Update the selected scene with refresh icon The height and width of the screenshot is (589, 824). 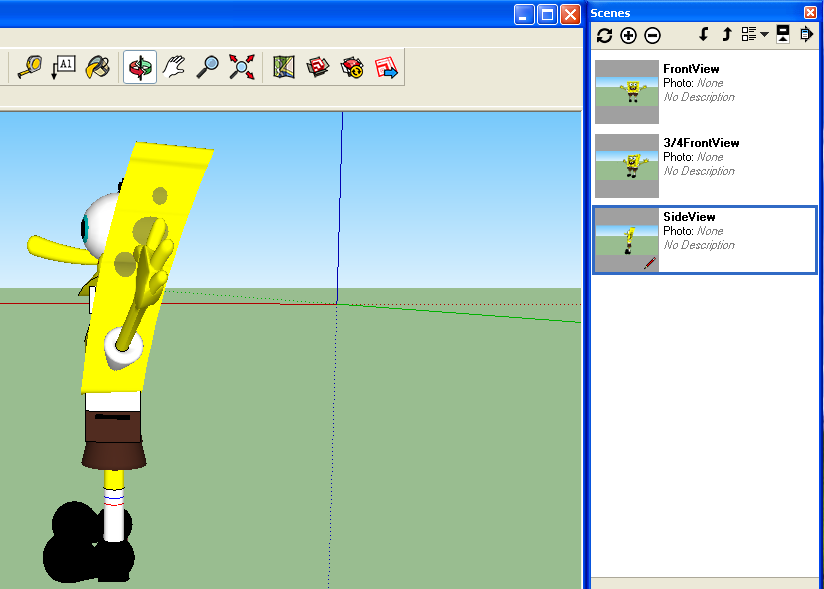604,36
